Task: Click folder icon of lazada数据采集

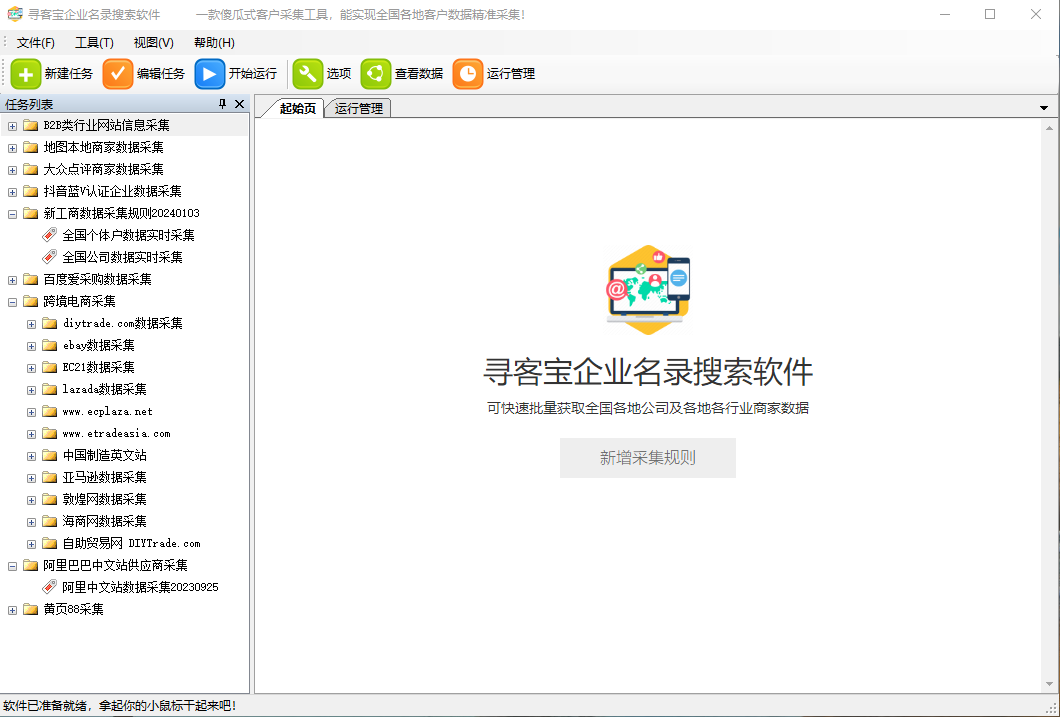Action: click(x=49, y=389)
